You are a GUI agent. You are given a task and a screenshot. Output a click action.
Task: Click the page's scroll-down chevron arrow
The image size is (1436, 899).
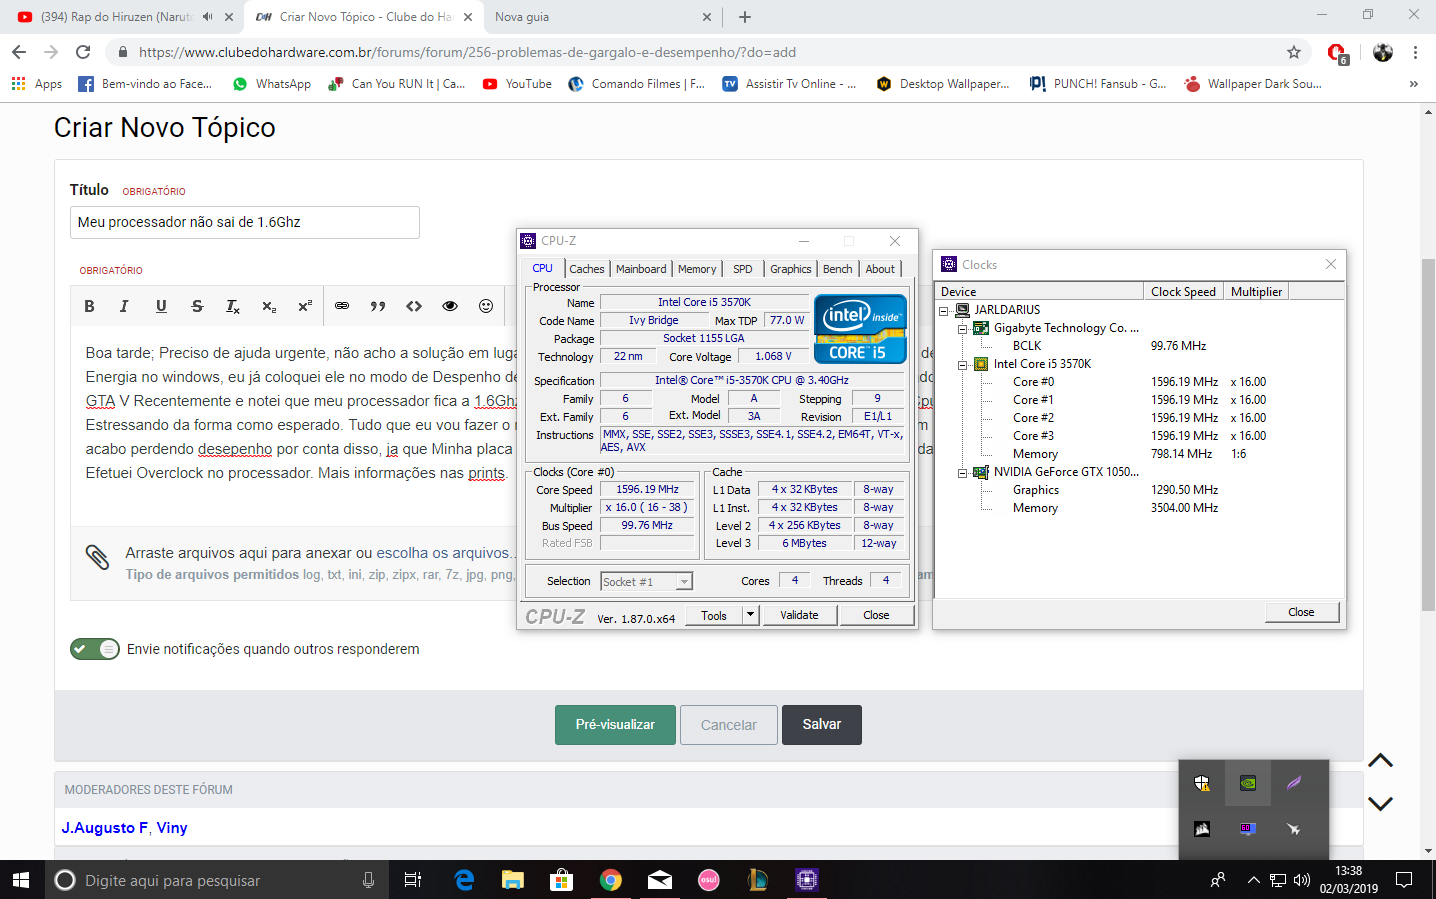click(1380, 803)
